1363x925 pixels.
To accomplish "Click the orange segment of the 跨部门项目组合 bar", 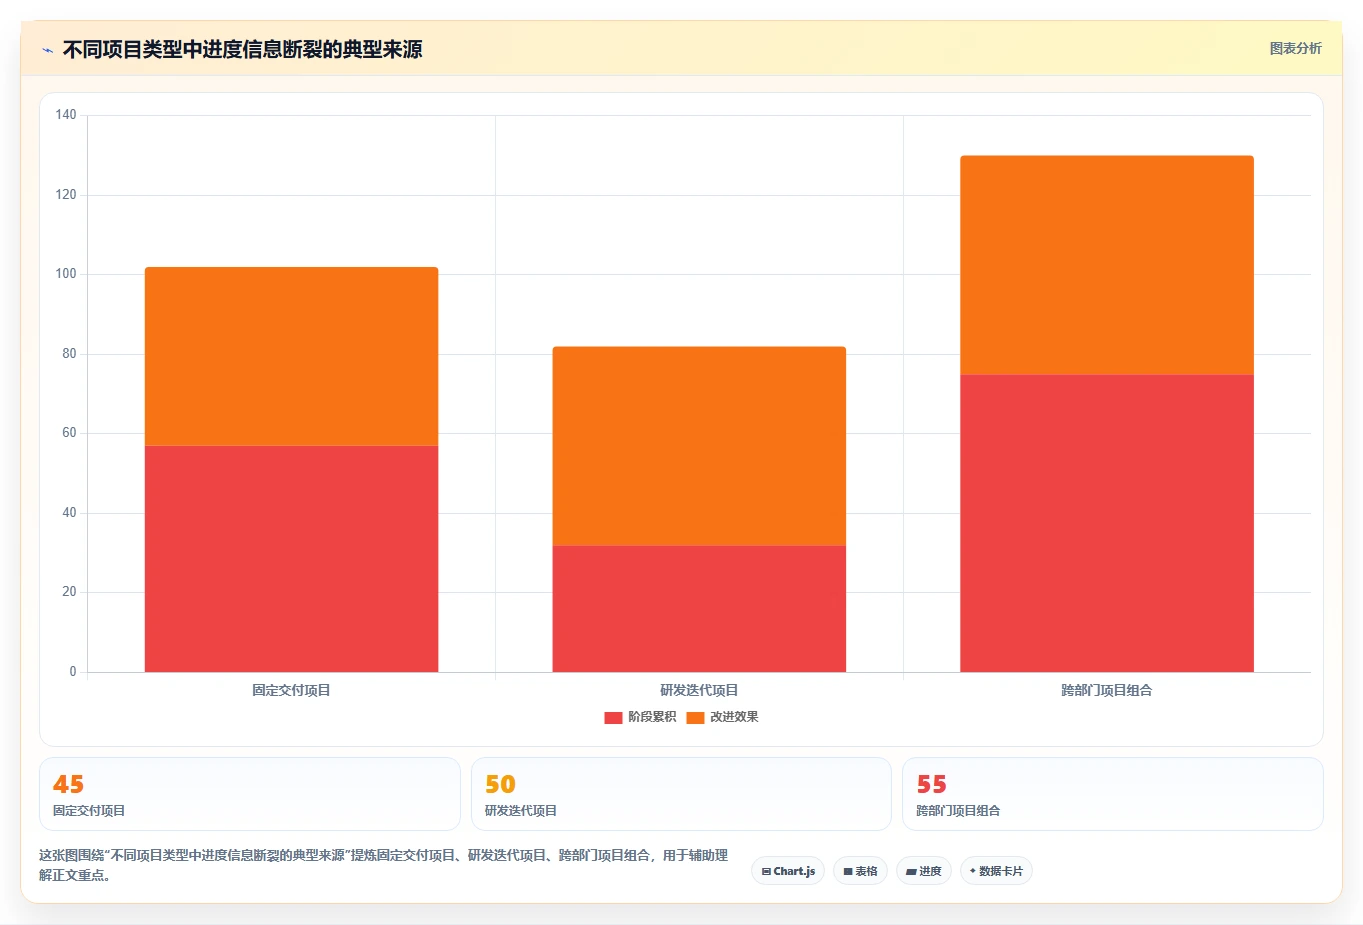I will [x=1107, y=265].
